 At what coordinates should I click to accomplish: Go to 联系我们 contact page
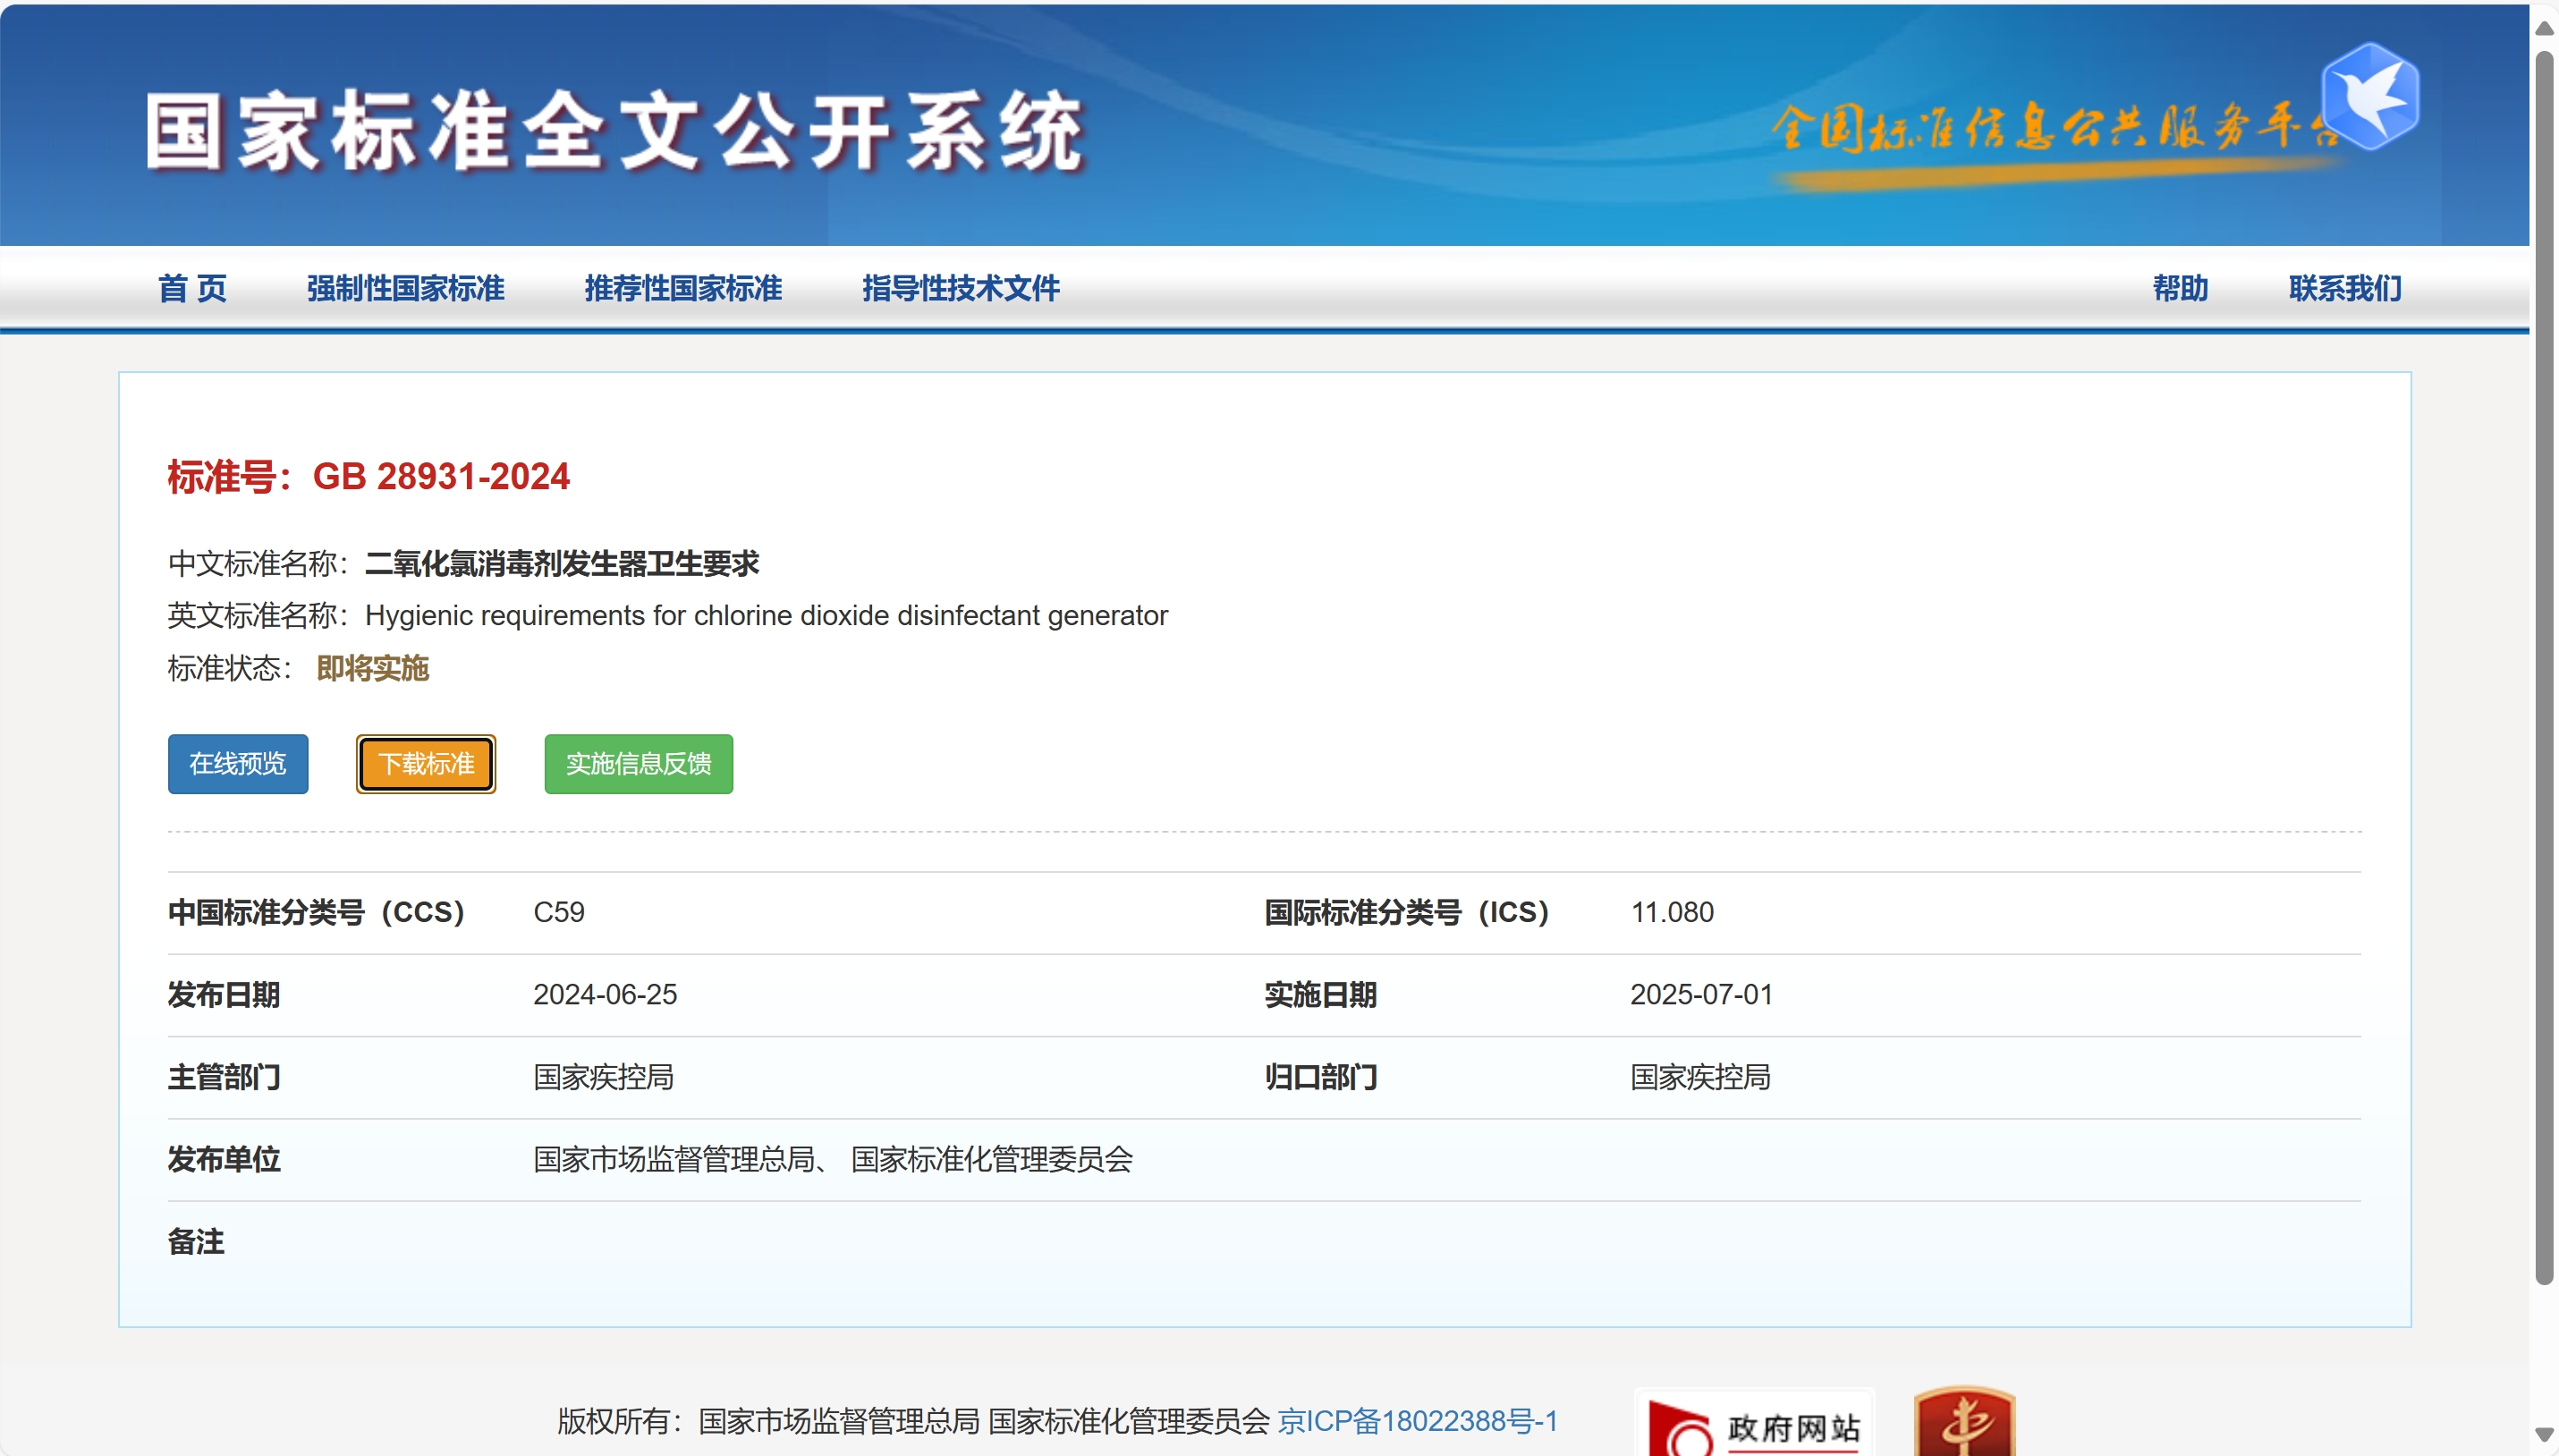point(2345,288)
